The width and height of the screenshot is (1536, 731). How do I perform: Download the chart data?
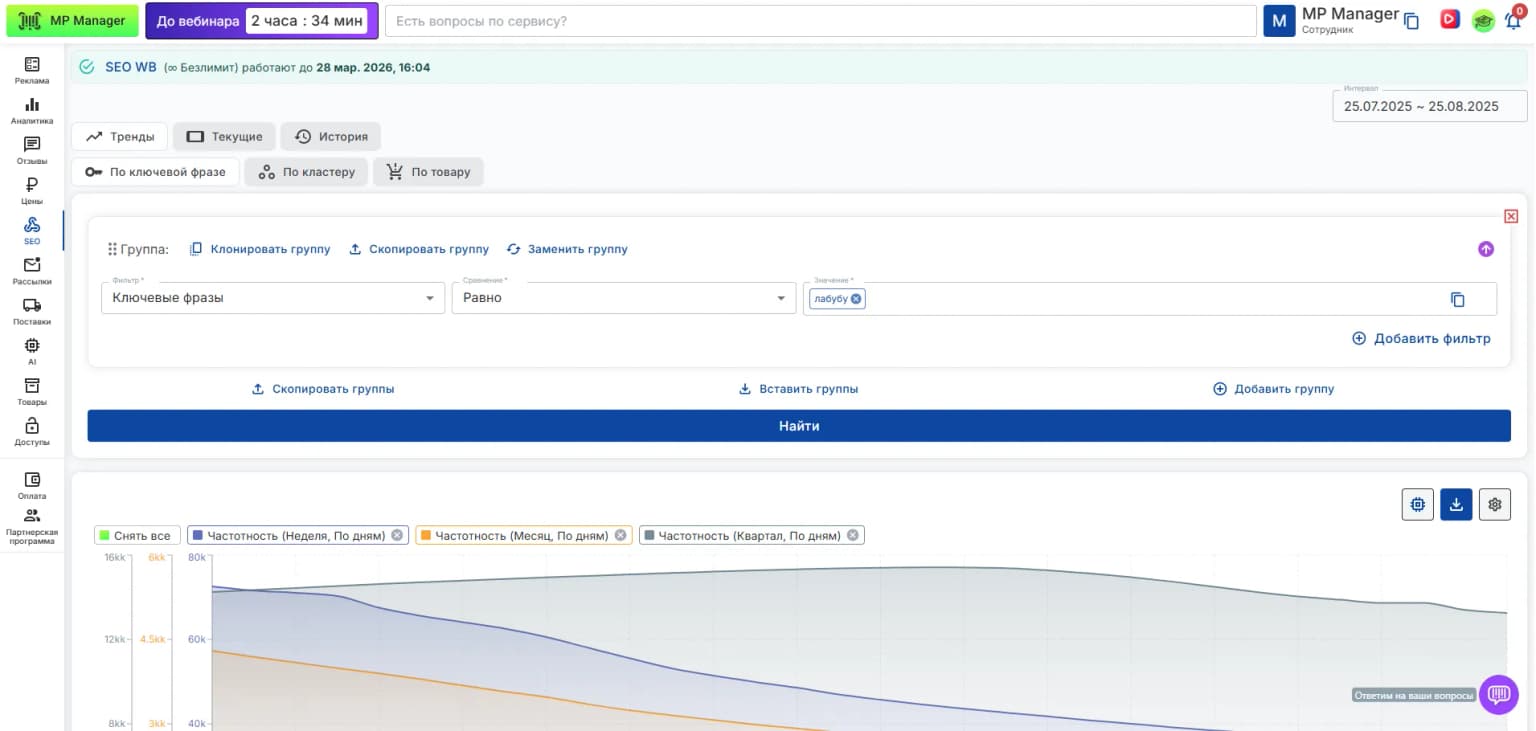pyautogui.click(x=1456, y=505)
